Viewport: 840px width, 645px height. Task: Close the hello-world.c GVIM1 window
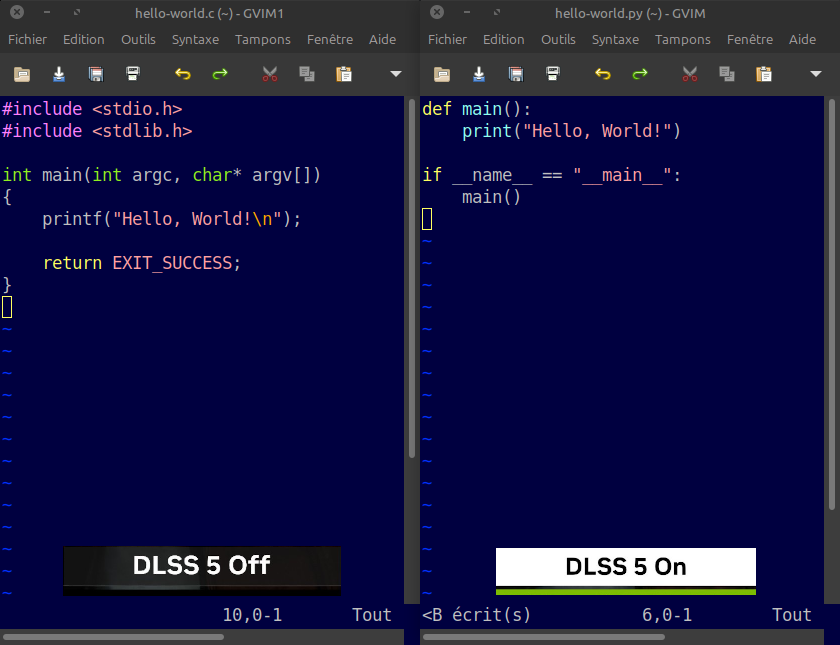(x=17, y=12)
